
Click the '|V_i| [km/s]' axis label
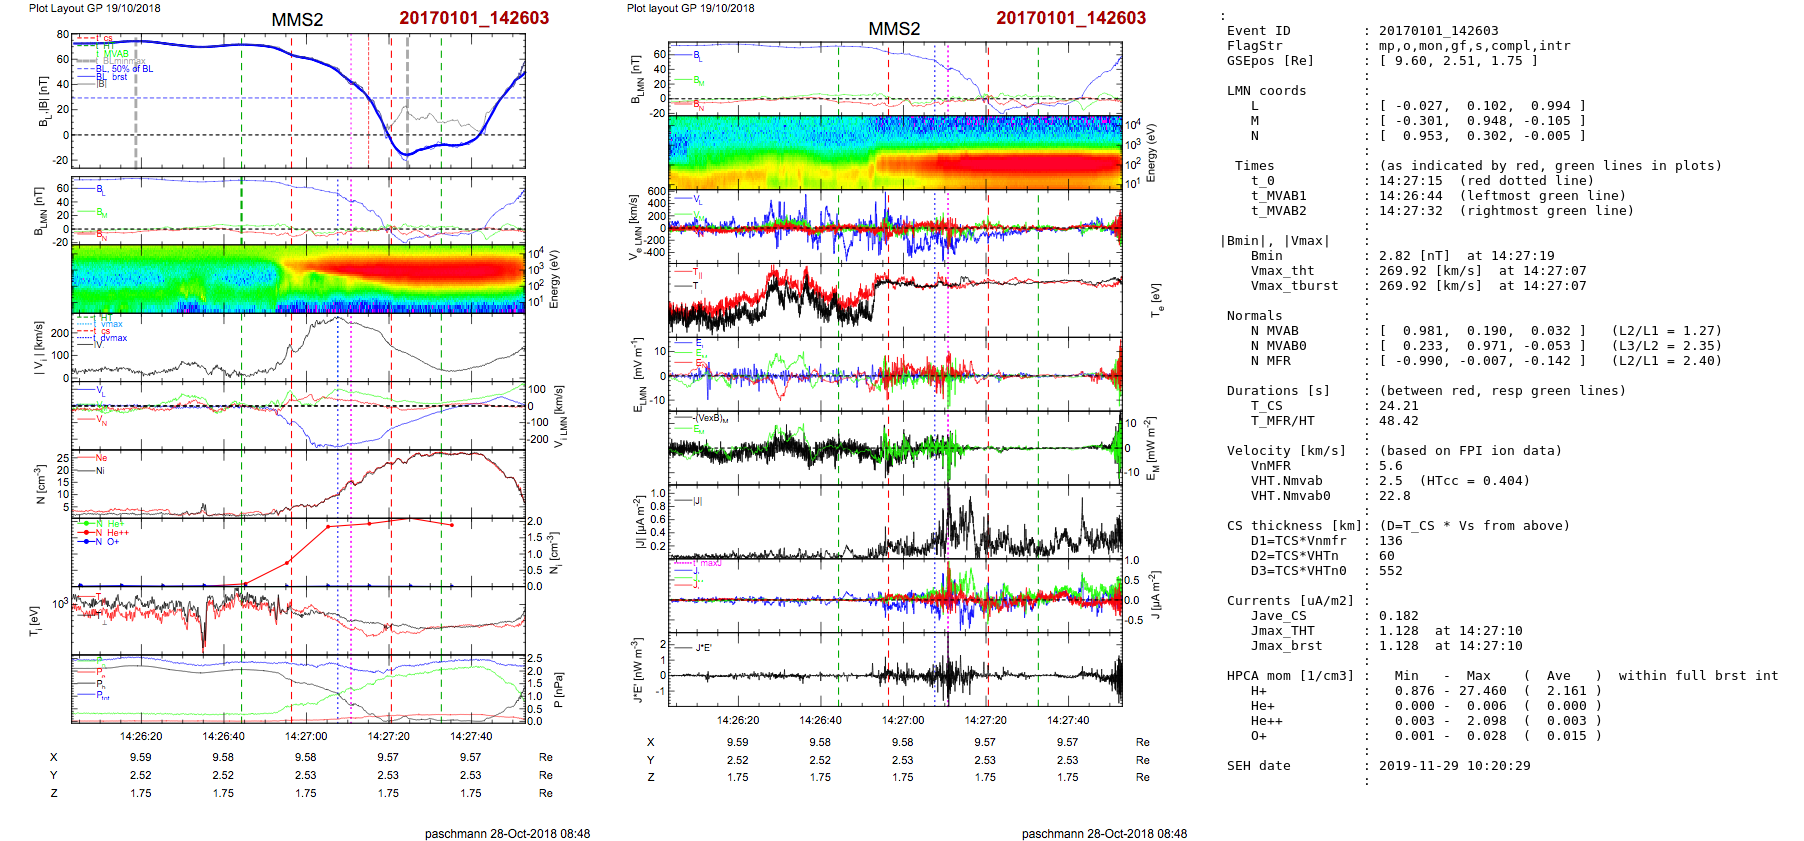39,347
